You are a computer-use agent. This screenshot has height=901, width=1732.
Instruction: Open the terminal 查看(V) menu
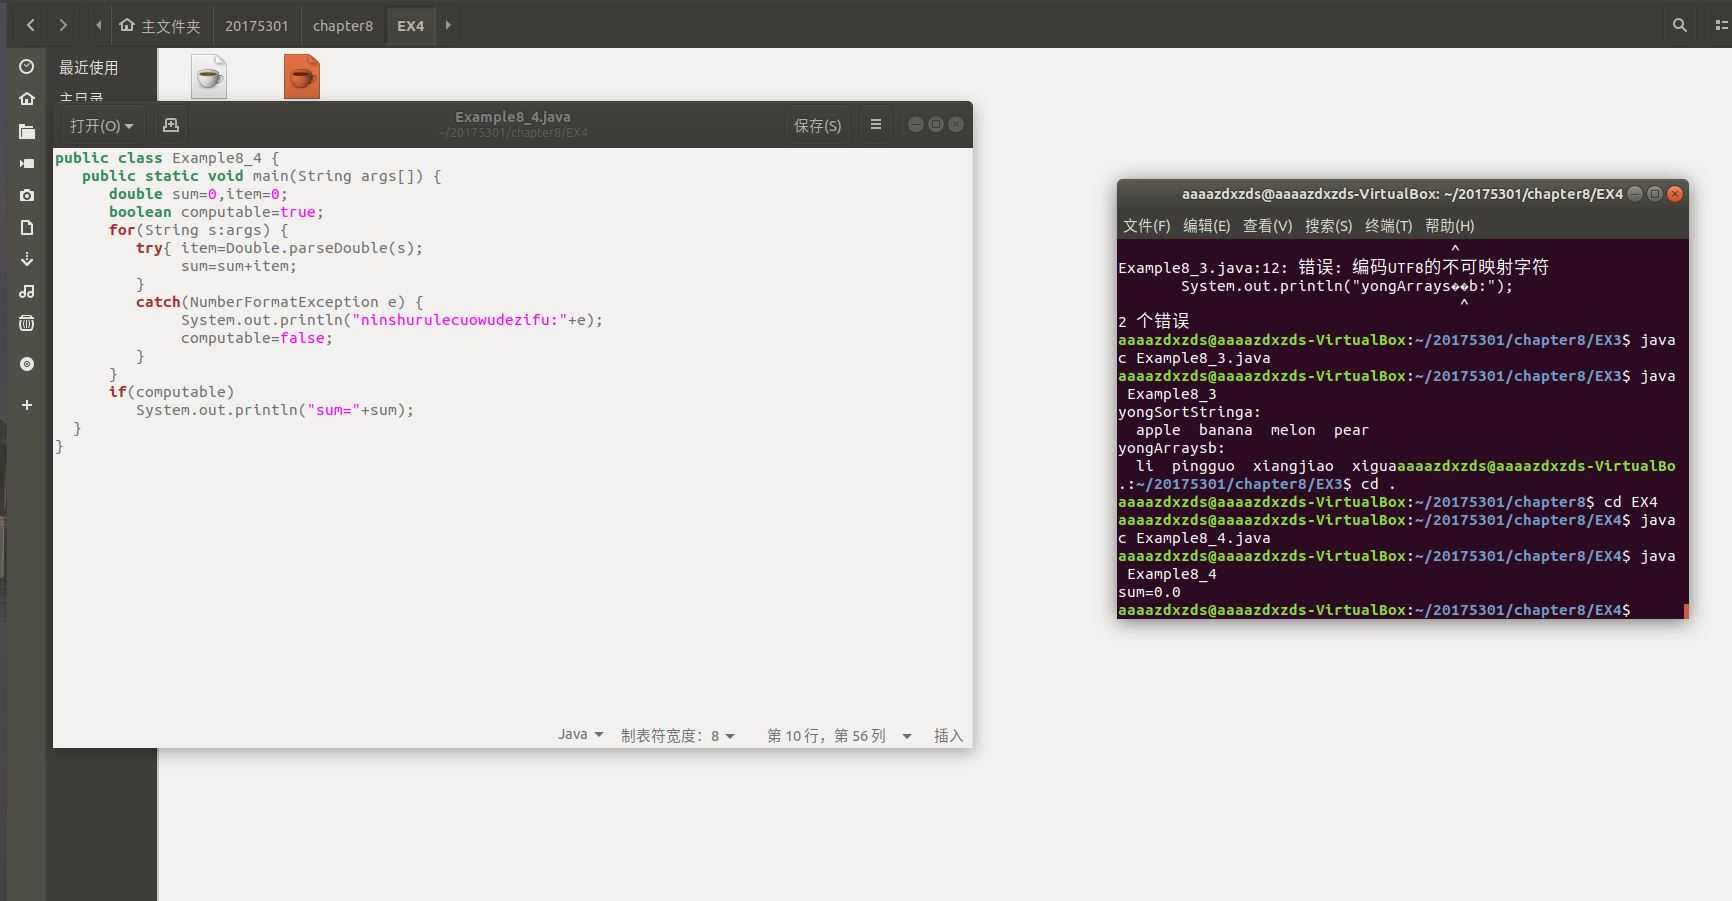(x=1267, y=226)
